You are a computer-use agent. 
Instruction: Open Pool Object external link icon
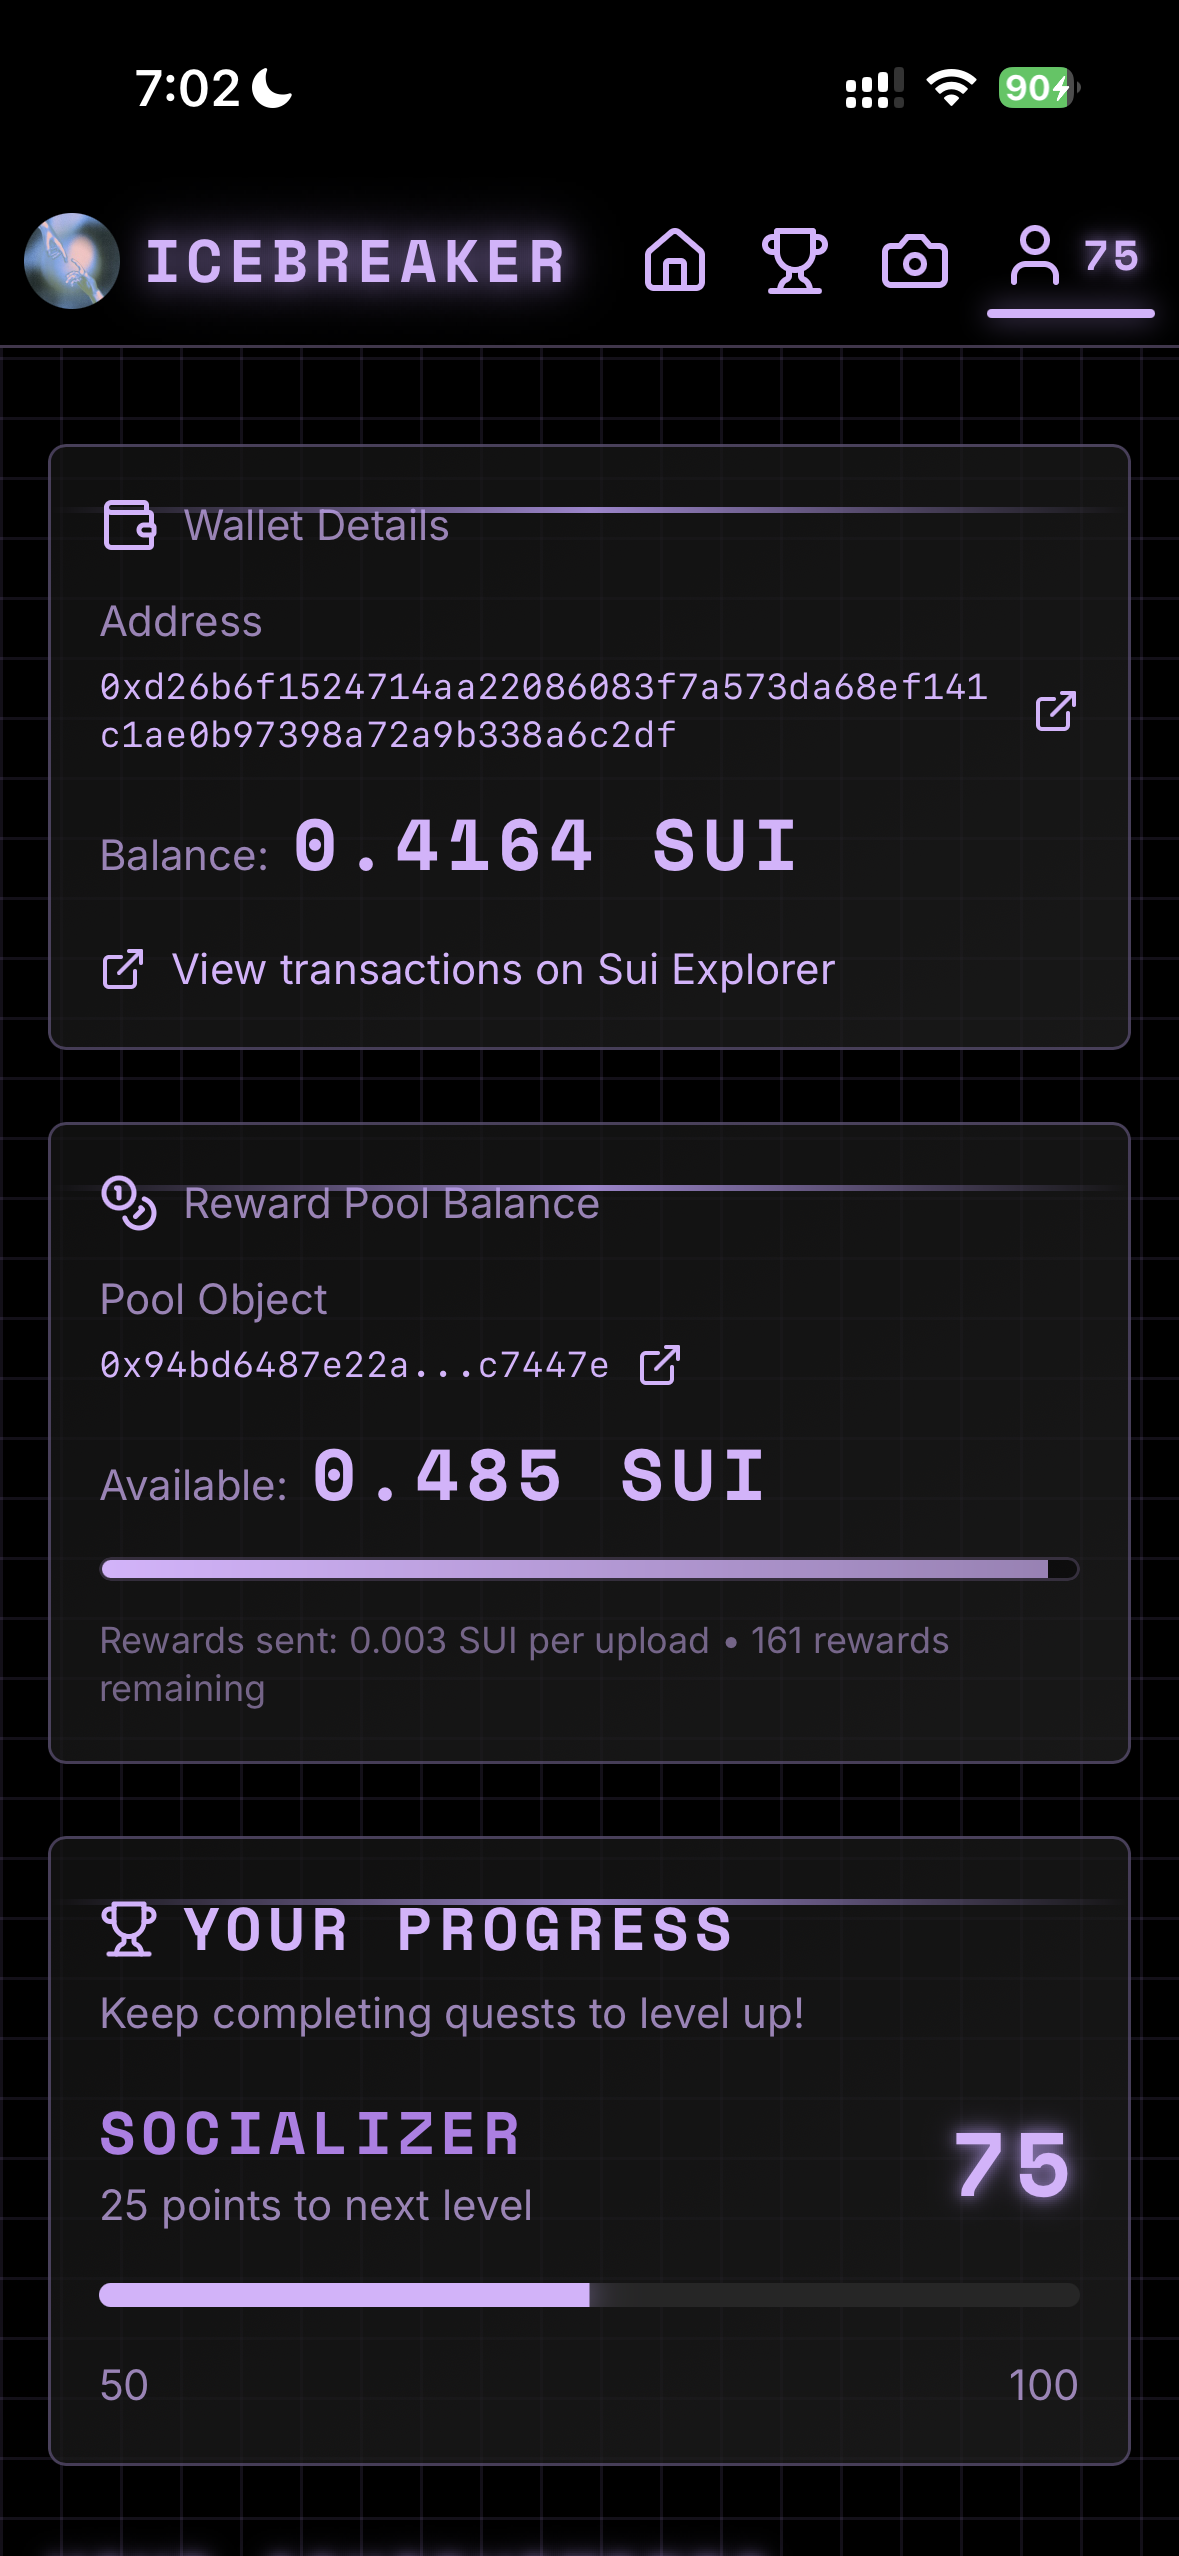tap(660, 1365)
